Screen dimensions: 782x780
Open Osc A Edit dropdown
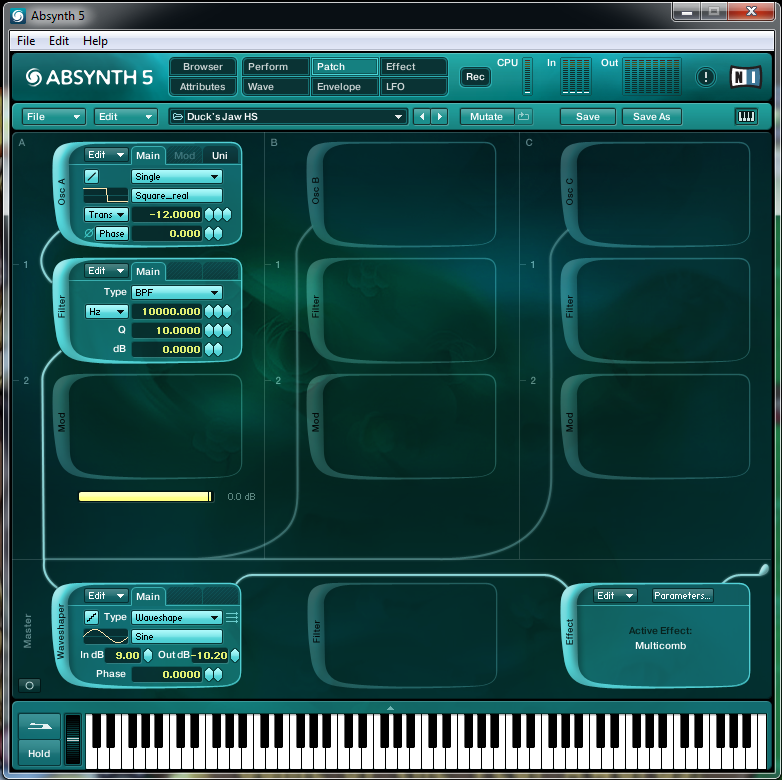106,155
